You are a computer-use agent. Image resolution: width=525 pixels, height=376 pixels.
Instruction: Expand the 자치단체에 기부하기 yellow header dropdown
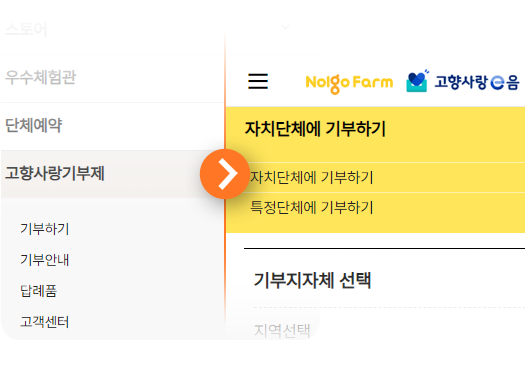(x=376, y=129)
